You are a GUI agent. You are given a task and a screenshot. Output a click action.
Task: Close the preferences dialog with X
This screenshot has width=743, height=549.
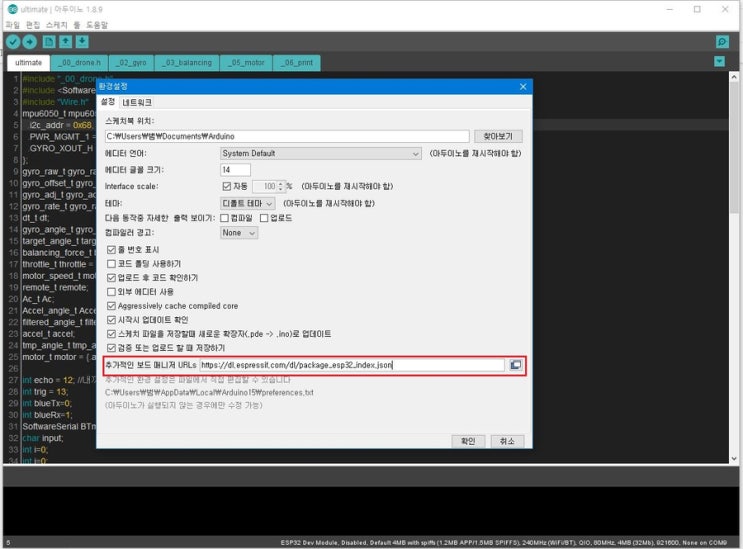tap(523, 87)
